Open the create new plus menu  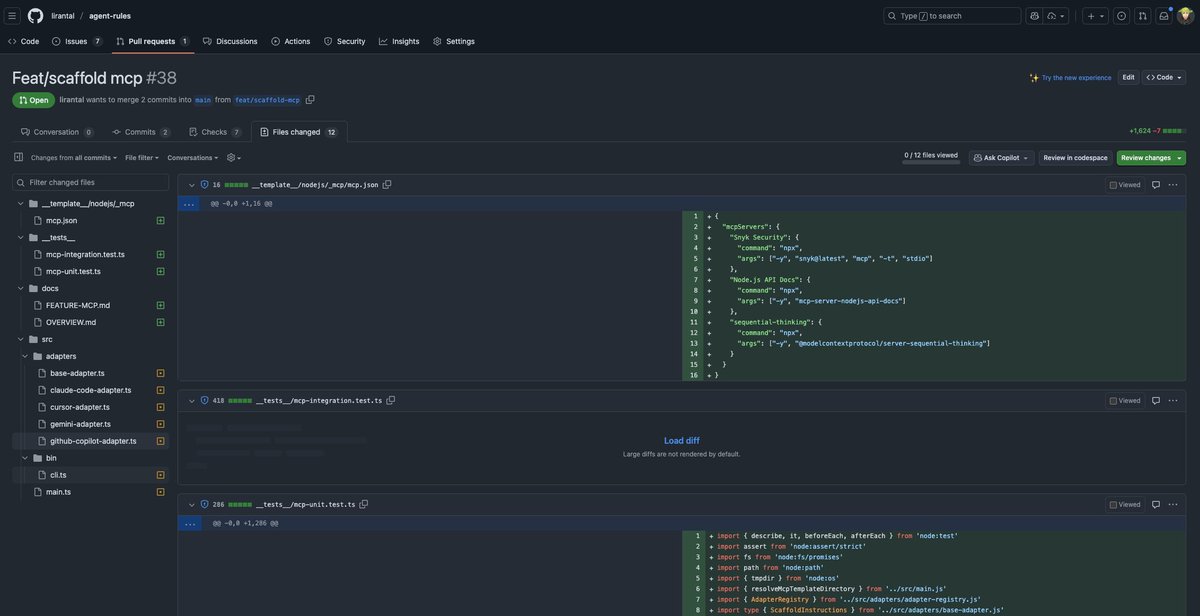click(x=1095, y=16)
